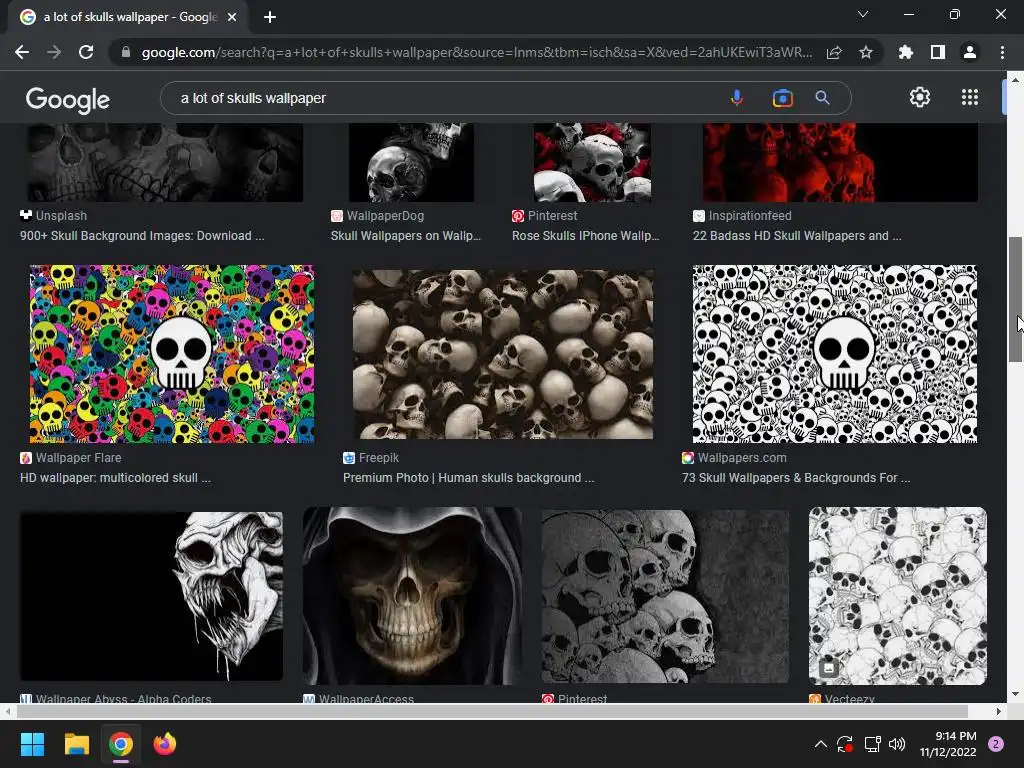The image size is (1024, 768).
Task: Open the Chrome profile menu
Action: tap(970, 52)
